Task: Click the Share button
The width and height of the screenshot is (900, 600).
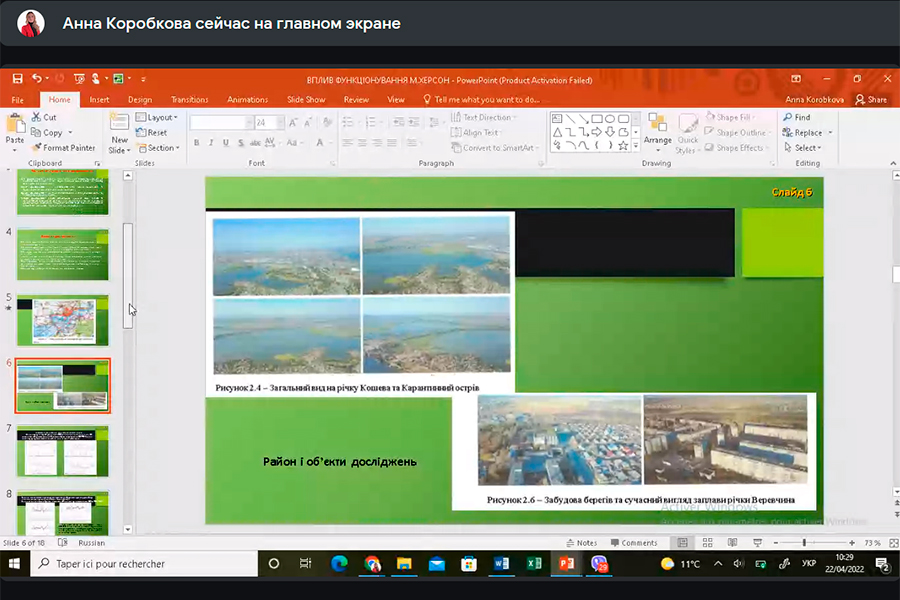Action: (x=871, y=100)
